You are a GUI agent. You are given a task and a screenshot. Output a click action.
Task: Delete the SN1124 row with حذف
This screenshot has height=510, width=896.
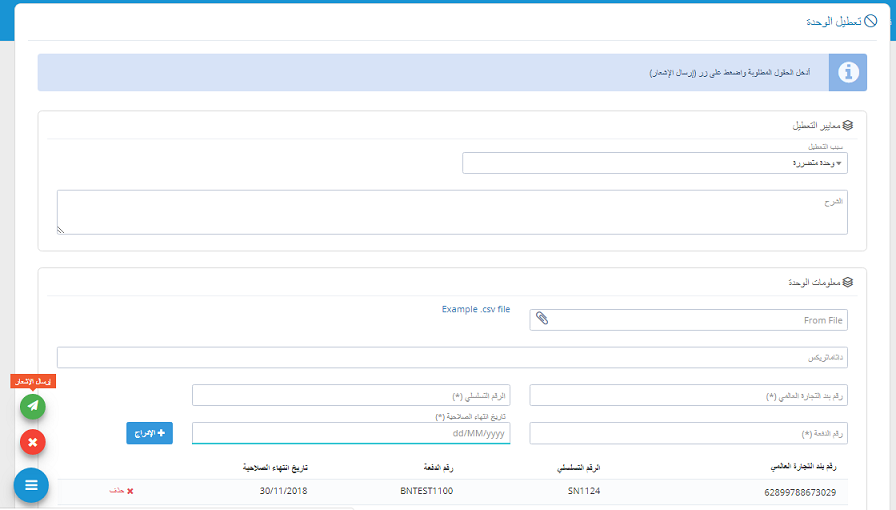121,491
